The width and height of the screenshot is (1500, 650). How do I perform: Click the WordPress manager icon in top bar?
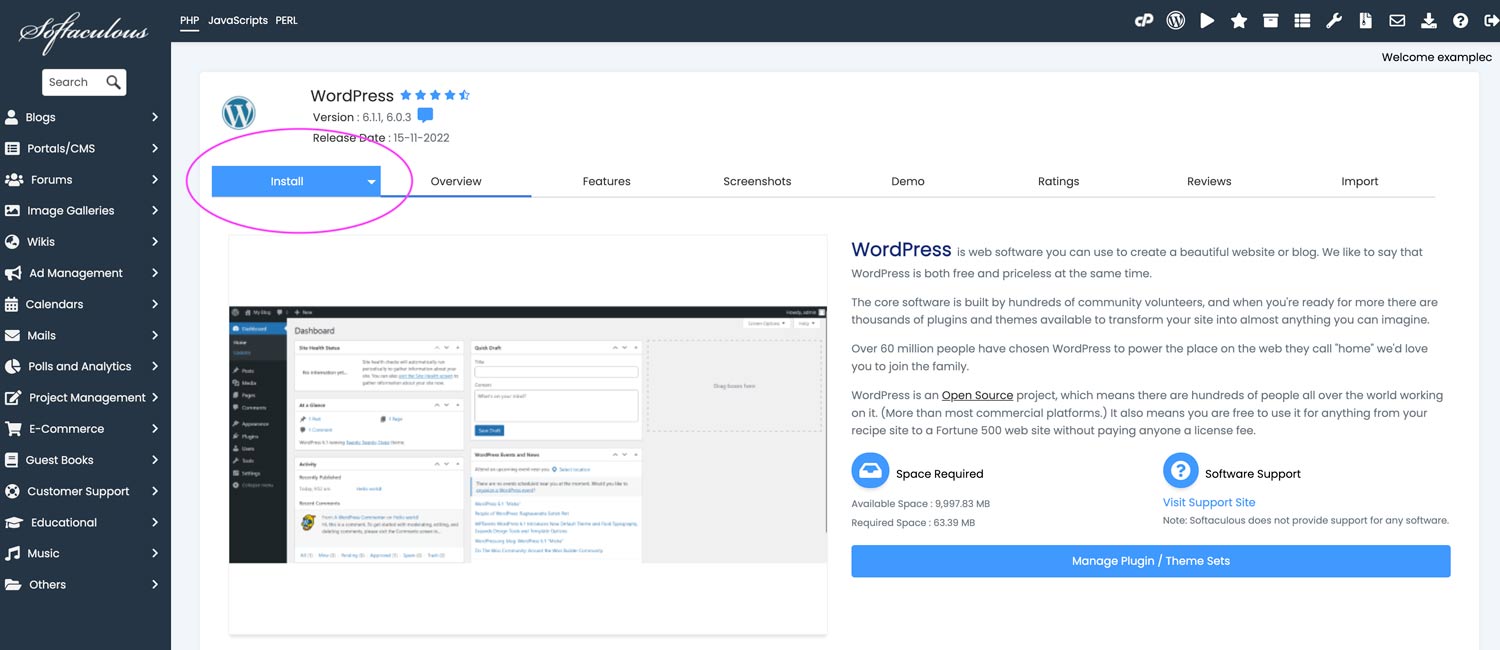(1176, 20)
